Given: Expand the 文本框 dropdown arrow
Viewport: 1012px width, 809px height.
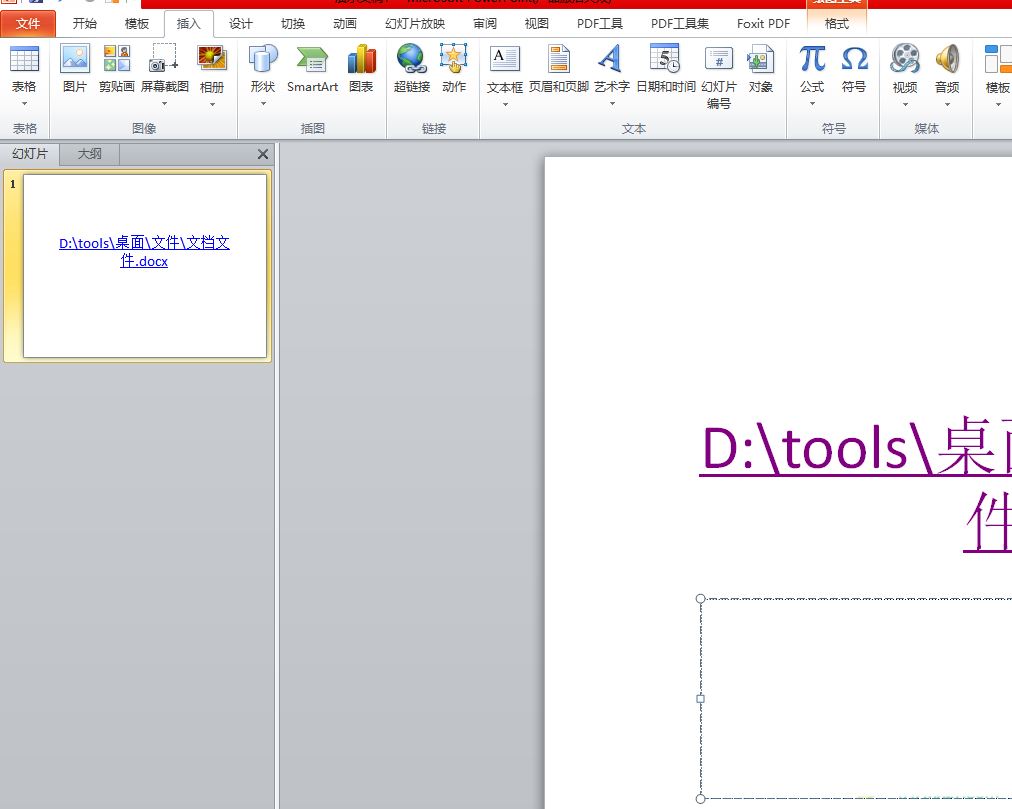Looking at the screenshot, I should [x=505, y=105].
